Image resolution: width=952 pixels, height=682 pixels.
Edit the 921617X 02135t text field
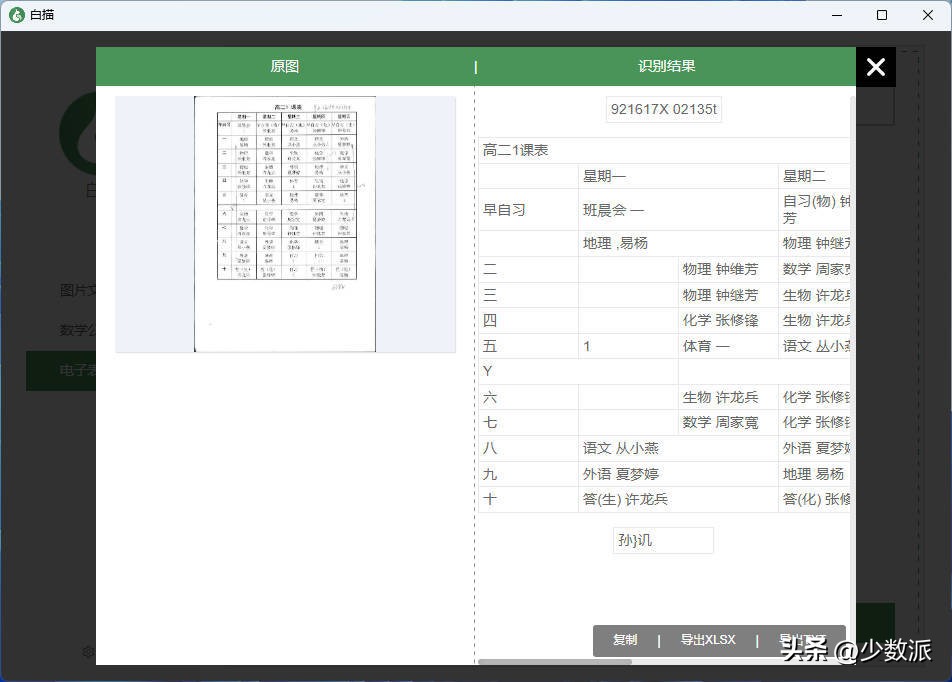[663, 109]
